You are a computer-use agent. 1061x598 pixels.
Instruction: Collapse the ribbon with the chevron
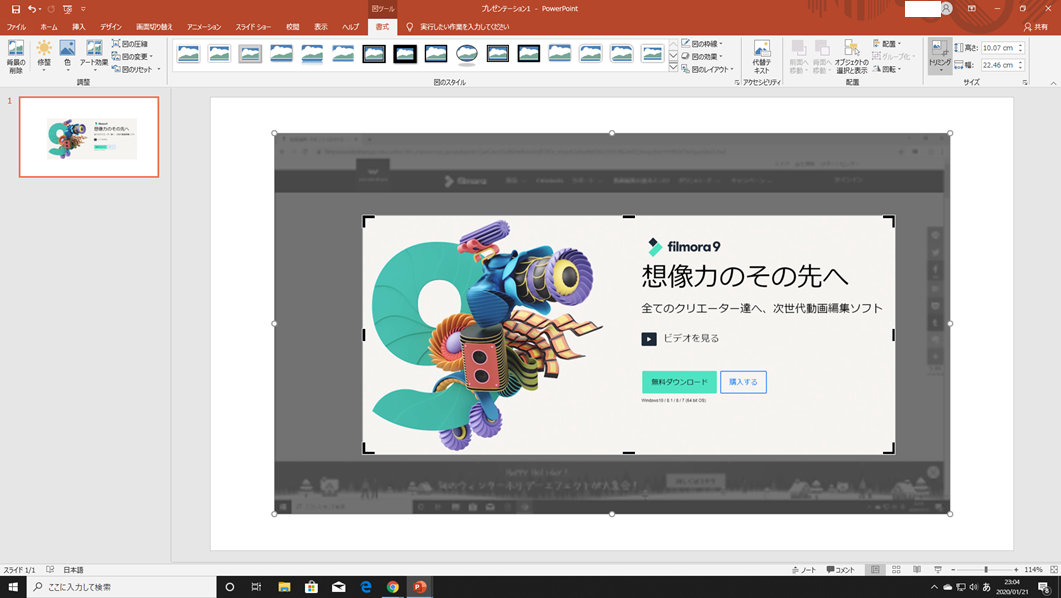click(1053, 83)
